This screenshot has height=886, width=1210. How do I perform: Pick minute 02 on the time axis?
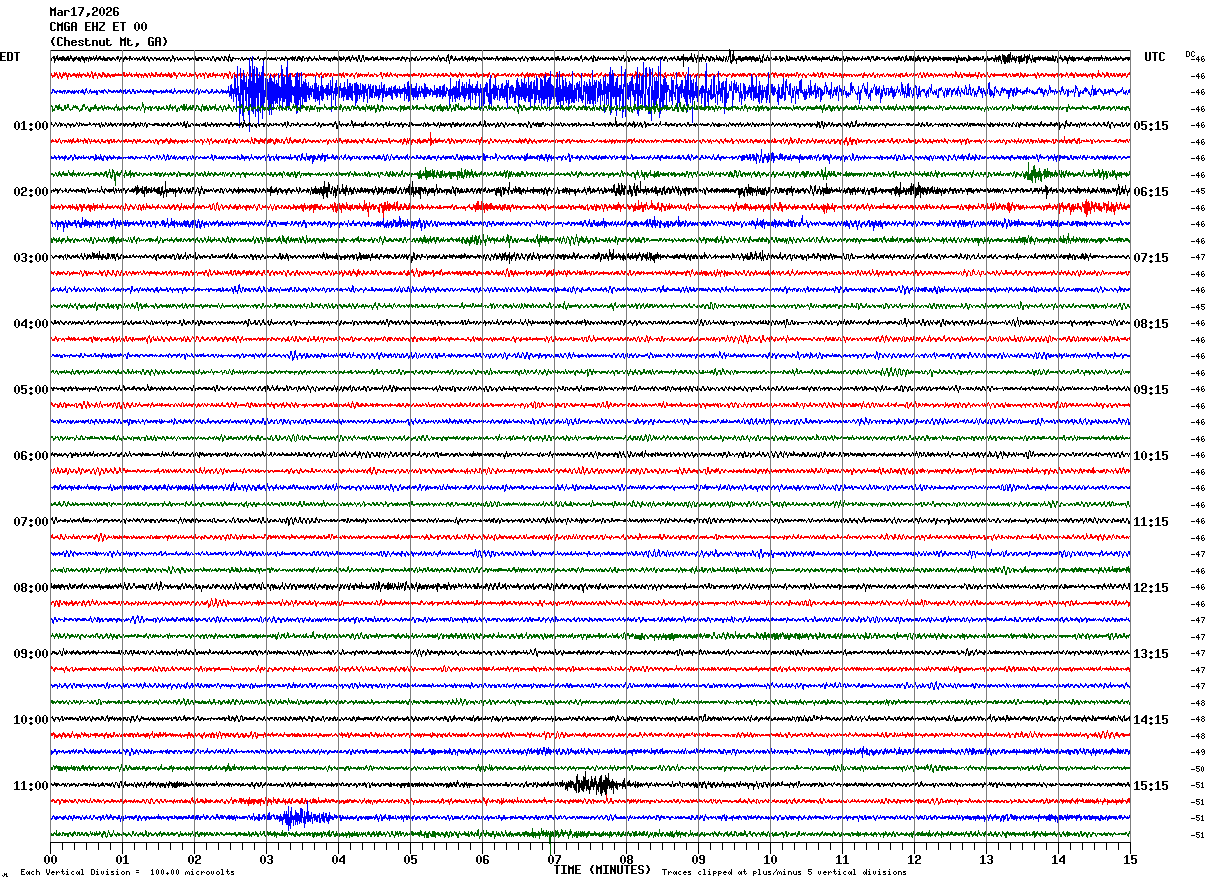tap(194, 859)
